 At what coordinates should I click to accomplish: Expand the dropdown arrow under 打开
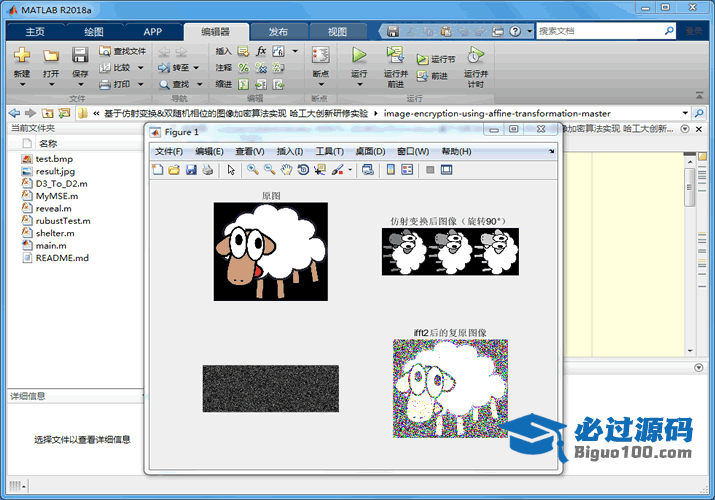[x=51, y=84]
